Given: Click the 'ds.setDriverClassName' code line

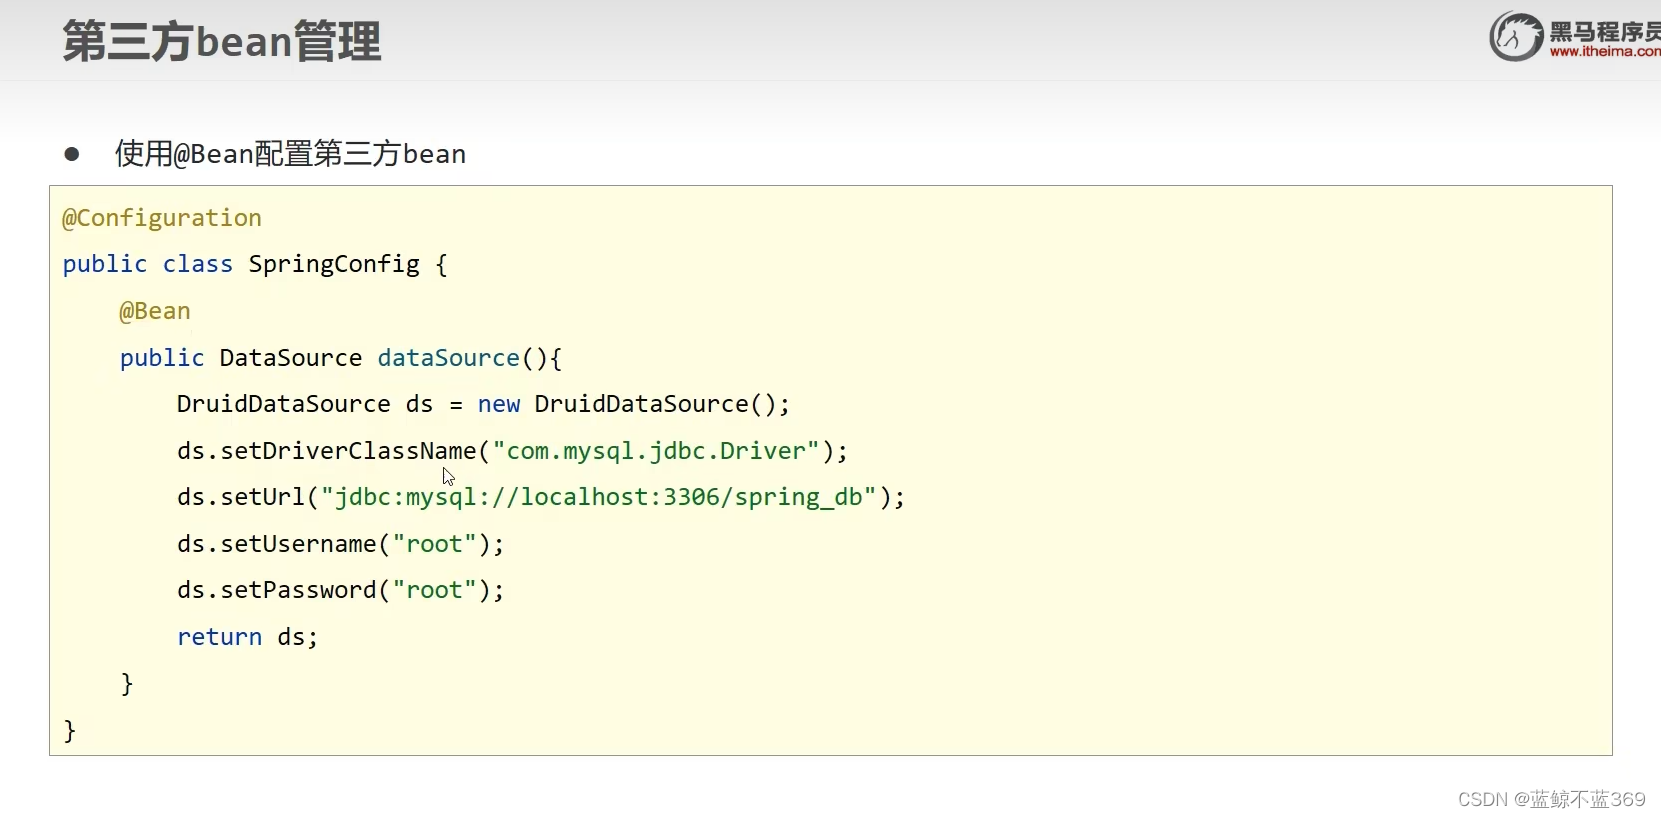Looking at the screenshot, I should 512,451.
